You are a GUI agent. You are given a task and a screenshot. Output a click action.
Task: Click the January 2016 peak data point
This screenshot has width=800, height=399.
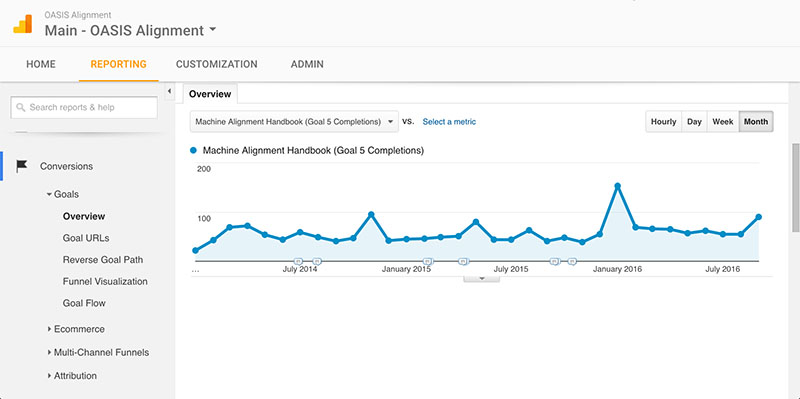[617, 186]
